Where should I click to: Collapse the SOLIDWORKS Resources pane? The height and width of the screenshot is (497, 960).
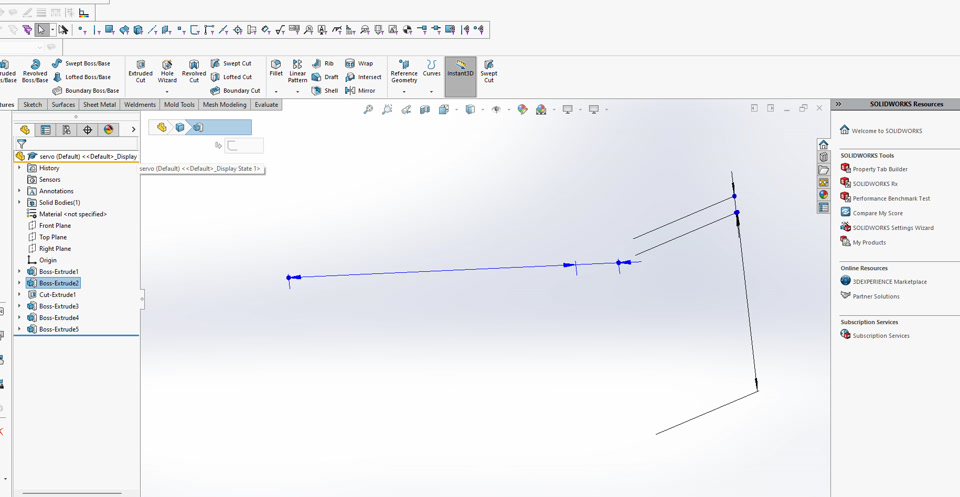point(838,104)
